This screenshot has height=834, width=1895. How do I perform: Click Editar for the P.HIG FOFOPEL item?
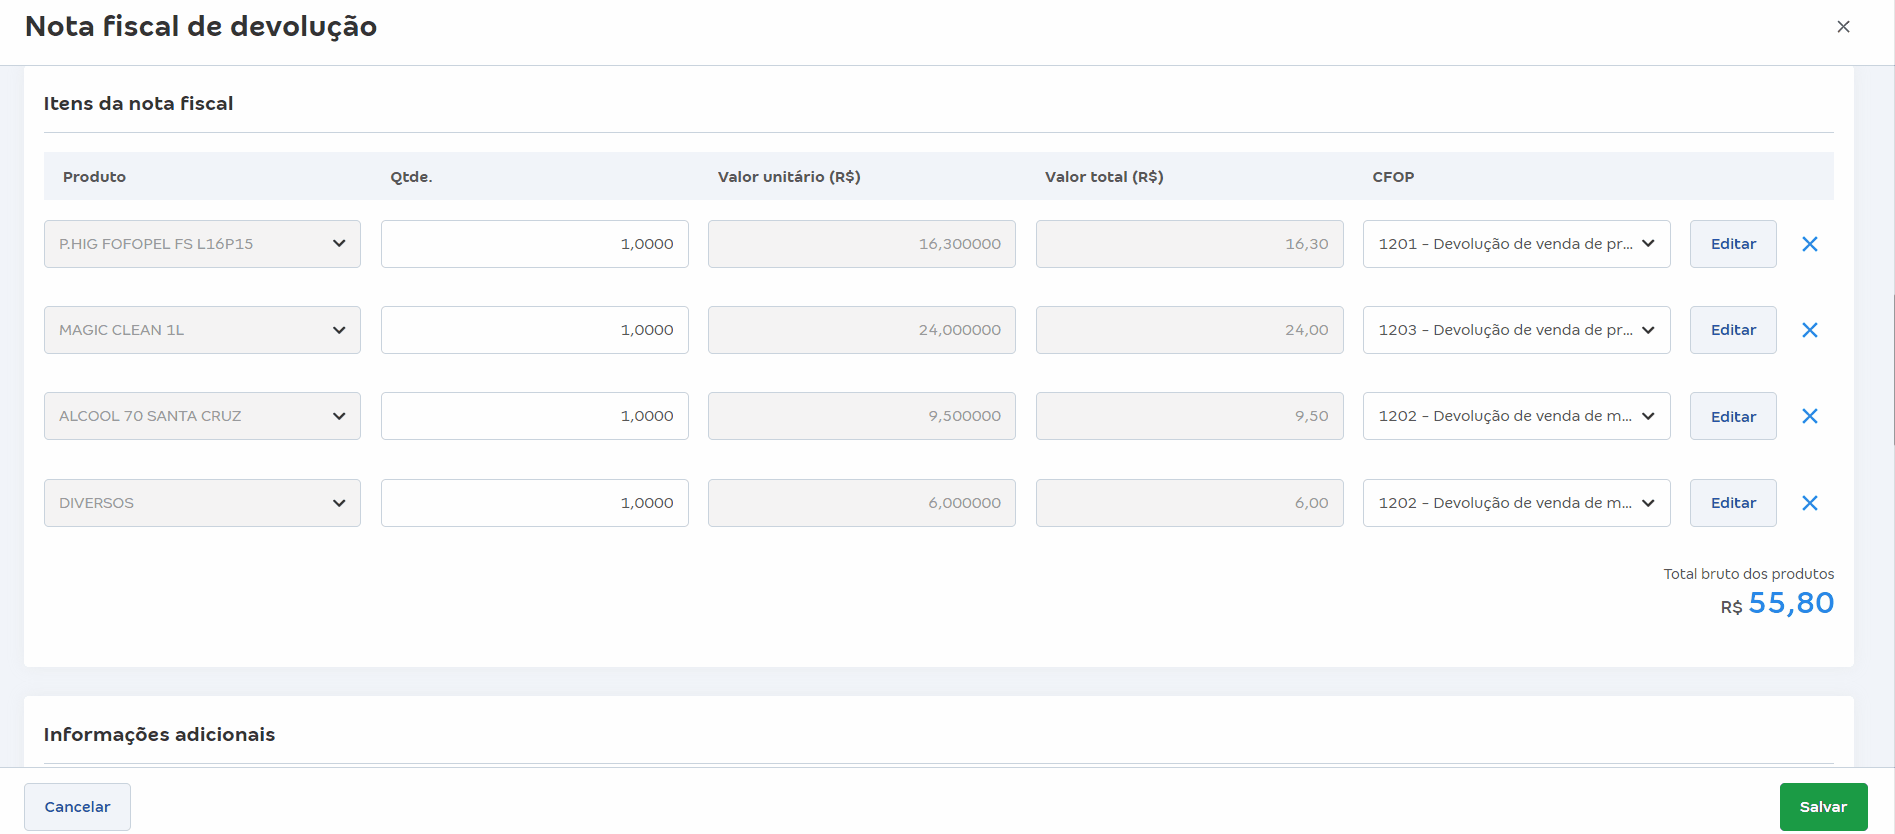point(1732,244)
